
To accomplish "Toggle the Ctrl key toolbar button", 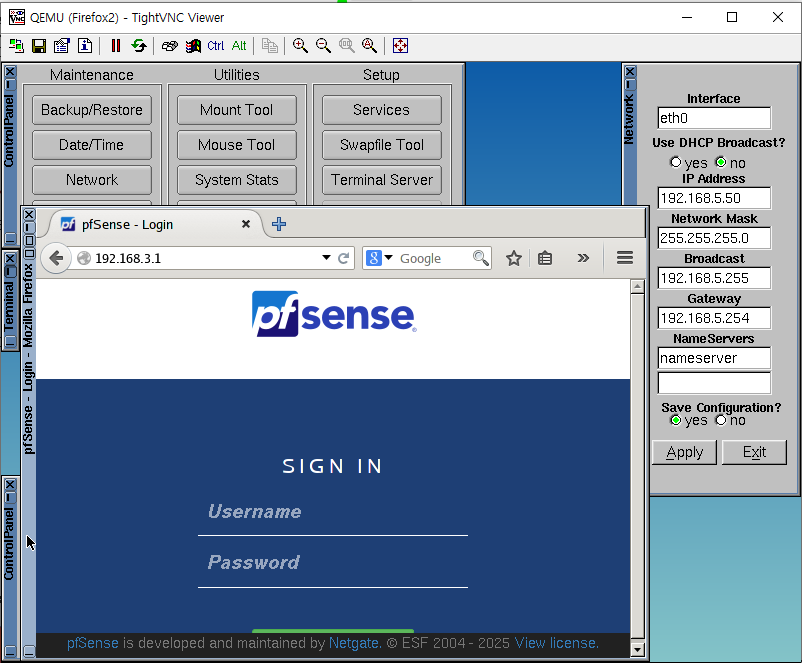I will click(x=215, y=46).
